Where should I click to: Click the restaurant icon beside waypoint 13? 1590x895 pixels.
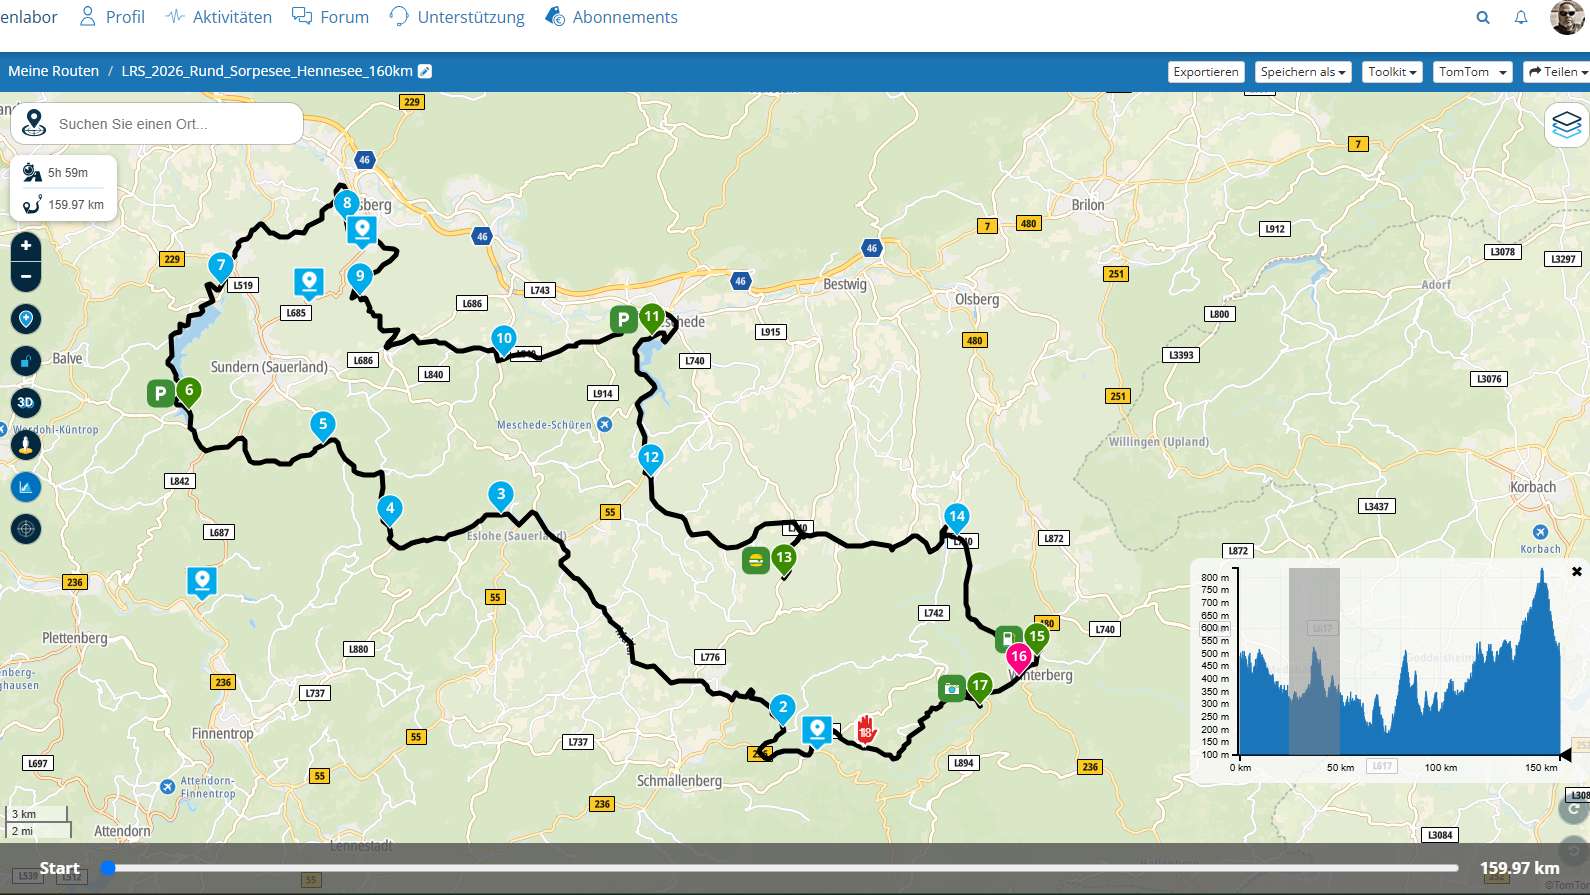756,560
